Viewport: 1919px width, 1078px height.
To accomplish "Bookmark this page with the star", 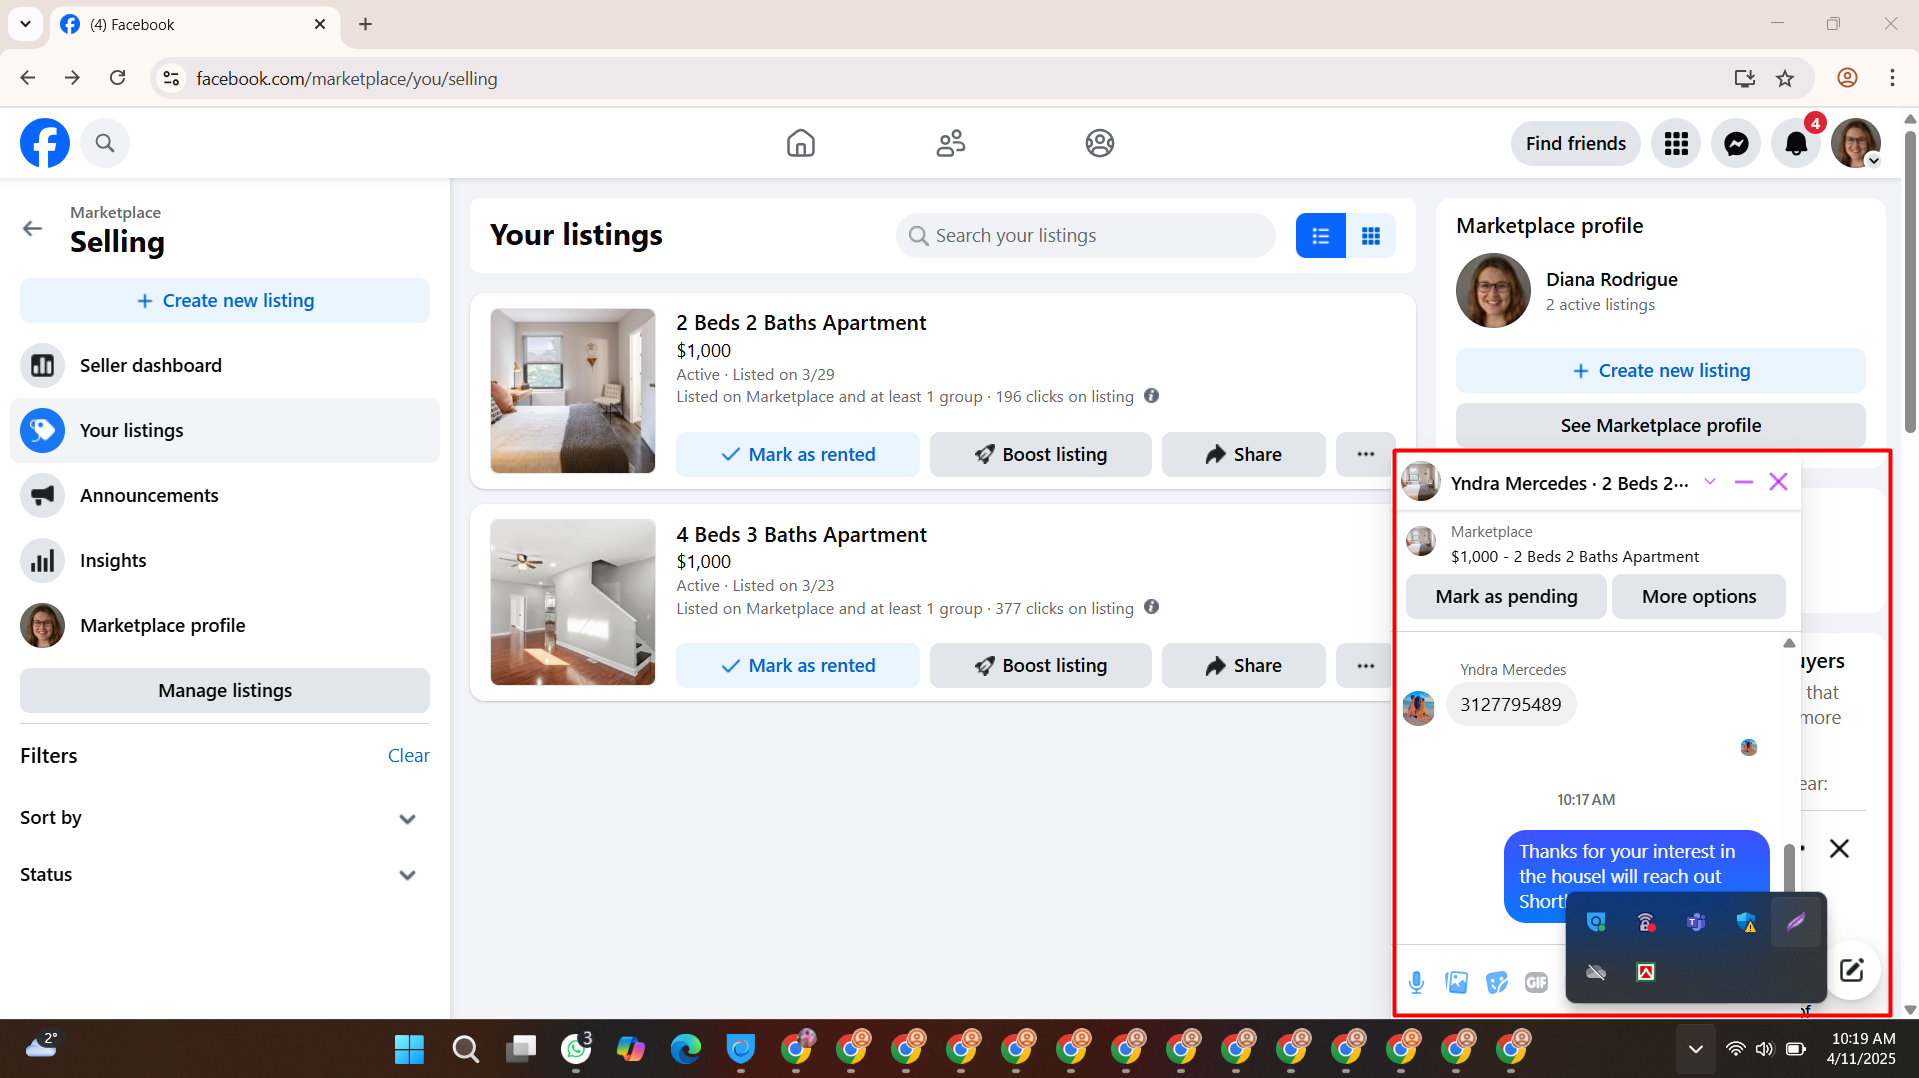I will coord(1785,78).
